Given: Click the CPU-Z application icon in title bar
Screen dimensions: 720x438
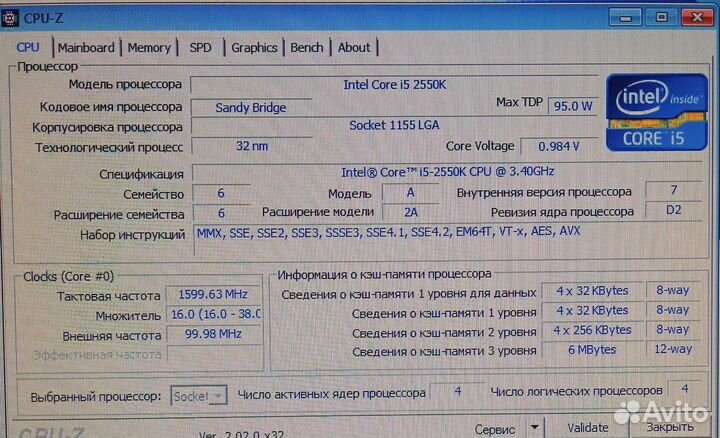Looking at the screenshot, I should (10, 18).
